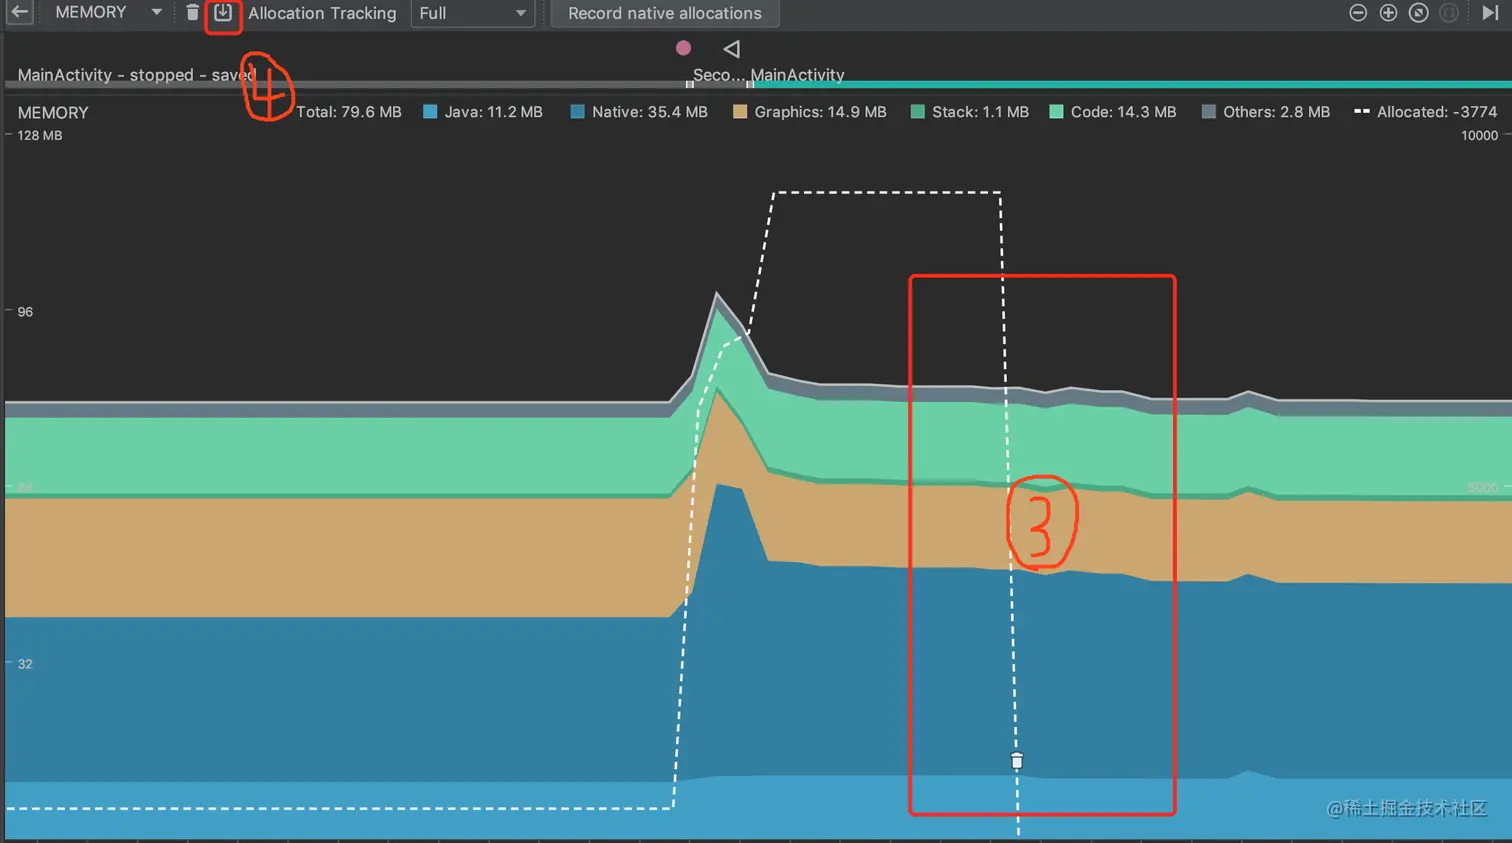This screenshot has width=1512, height=843.
Task: Click the 'Java: 11.2 MB' legend label
Action: tap(494, 112)
